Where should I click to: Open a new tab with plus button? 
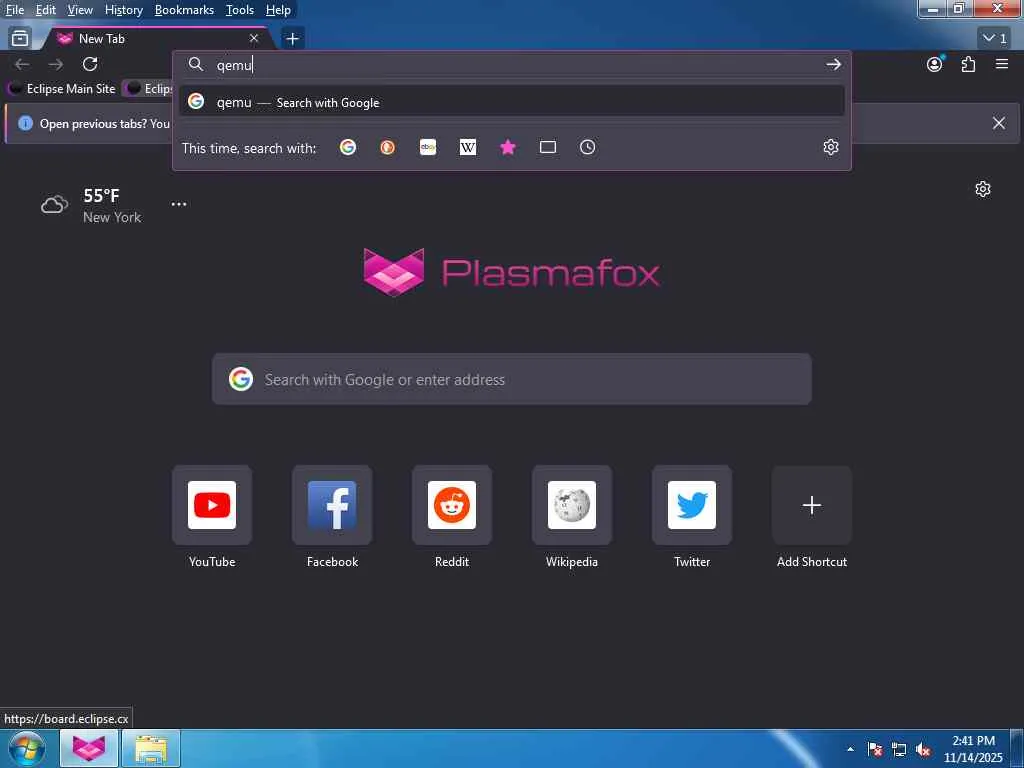[x=293, y=39]
